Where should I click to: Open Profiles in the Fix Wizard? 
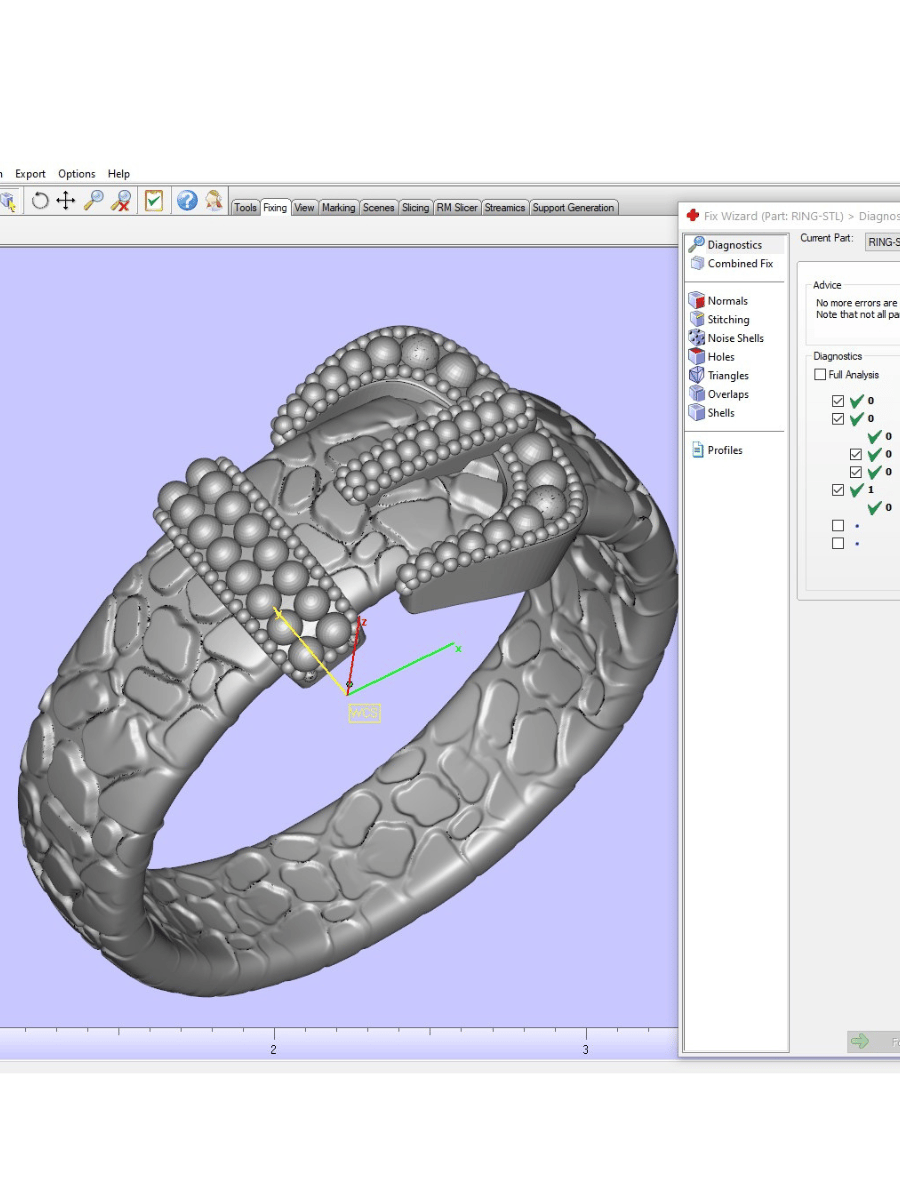coord(725,451)
